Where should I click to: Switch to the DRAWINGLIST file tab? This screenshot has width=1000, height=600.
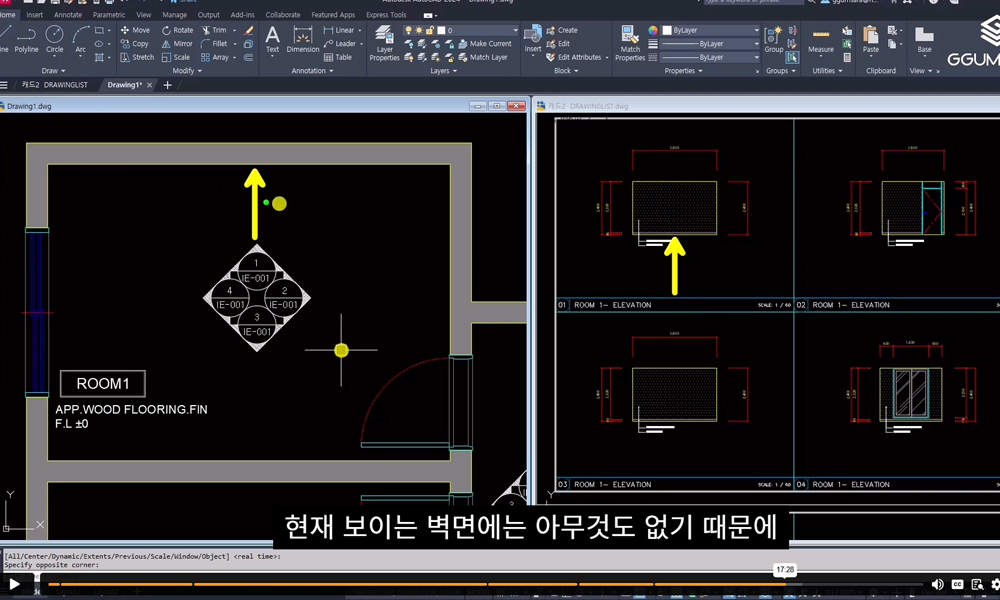coord(55,85)
